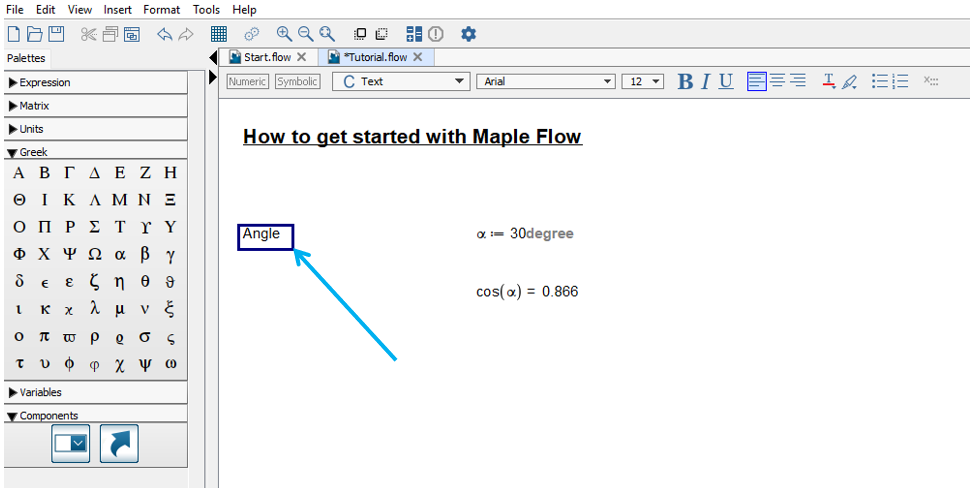Insert uppercase Omega from palette

(x=95, y=254)
